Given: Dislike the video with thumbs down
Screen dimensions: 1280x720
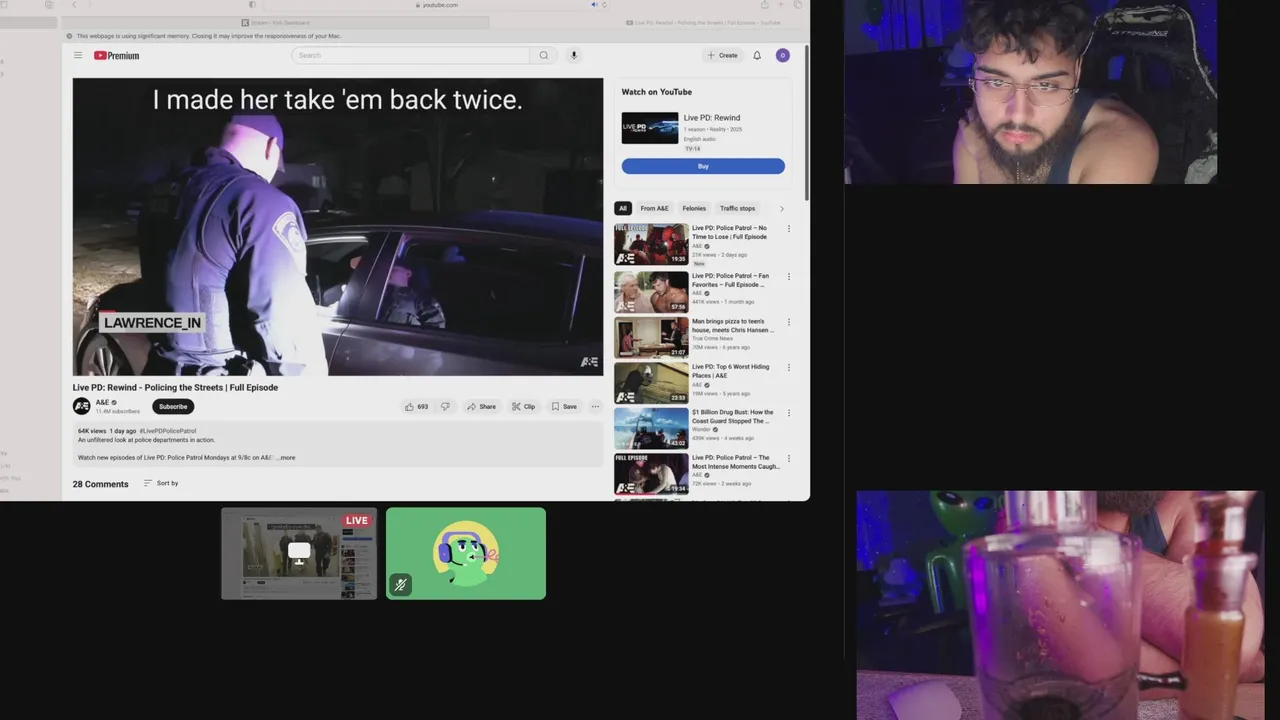Looking at the screenshot, I should coord(445,406).
